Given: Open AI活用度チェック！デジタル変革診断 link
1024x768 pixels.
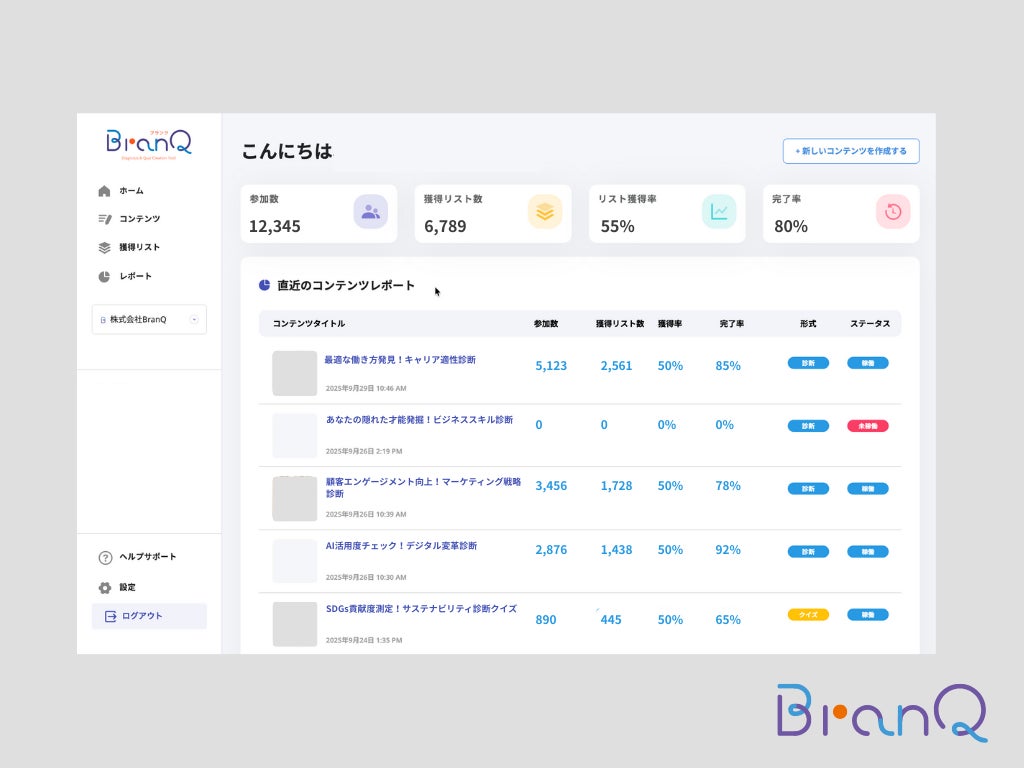Looking at the screenshot, I should [x=401, y=546].
